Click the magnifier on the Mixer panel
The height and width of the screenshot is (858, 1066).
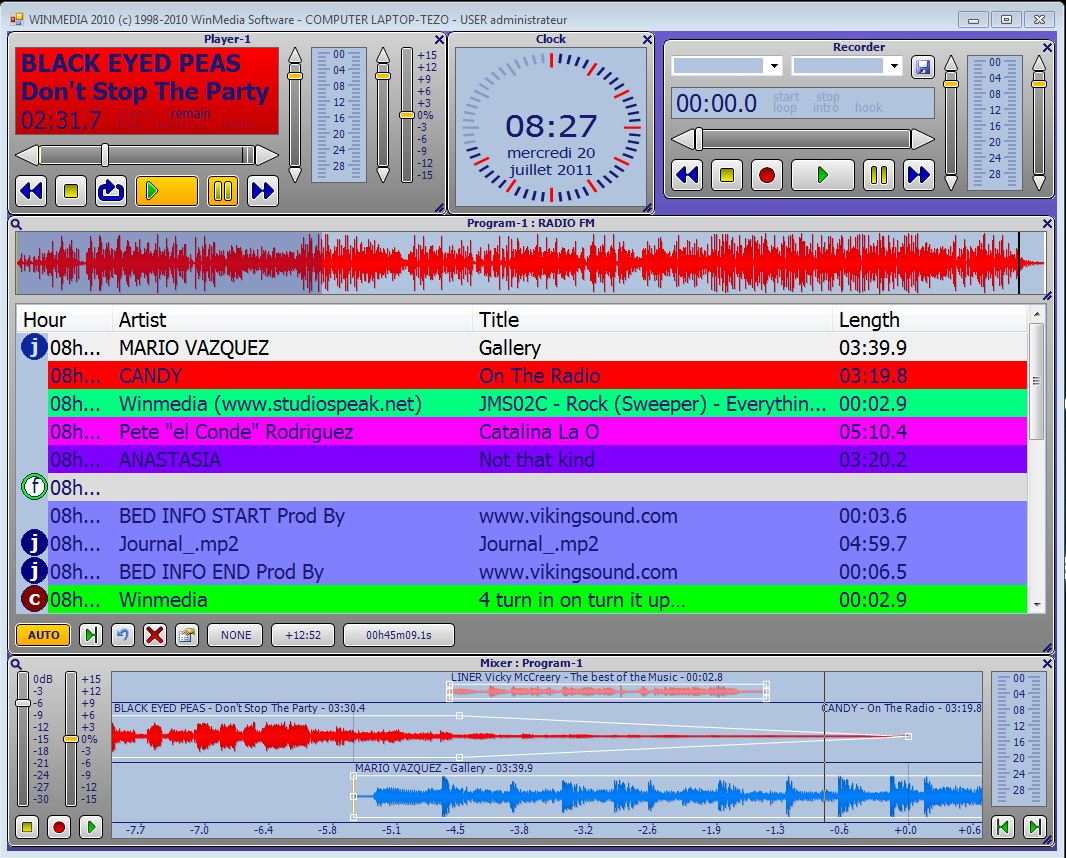pos(16,663)
